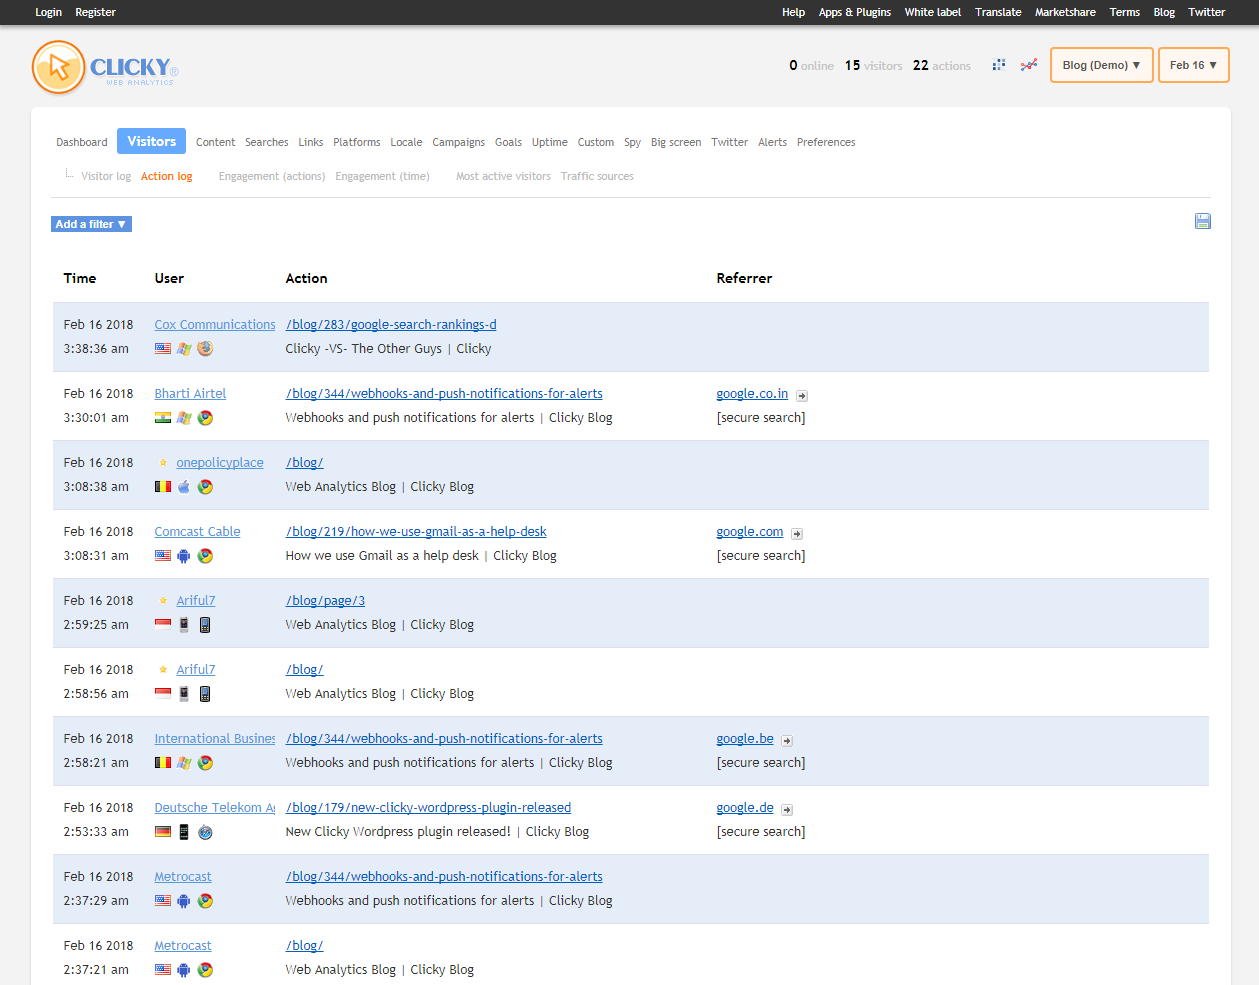The height and width of the screenshot is (985, 1259).
Task: Click the star icon beside onepolicyplace
Action: [x=163, y=463]
